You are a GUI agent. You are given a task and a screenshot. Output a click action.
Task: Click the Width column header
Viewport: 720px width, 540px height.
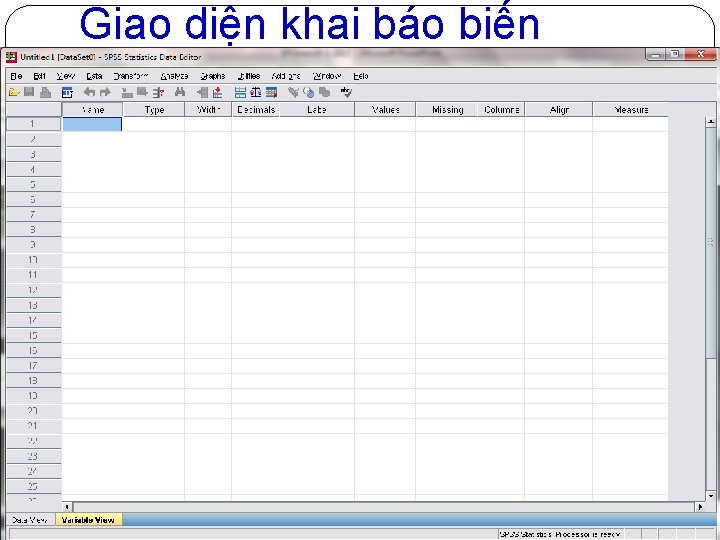pyautogui.click(x=208, y=110)
